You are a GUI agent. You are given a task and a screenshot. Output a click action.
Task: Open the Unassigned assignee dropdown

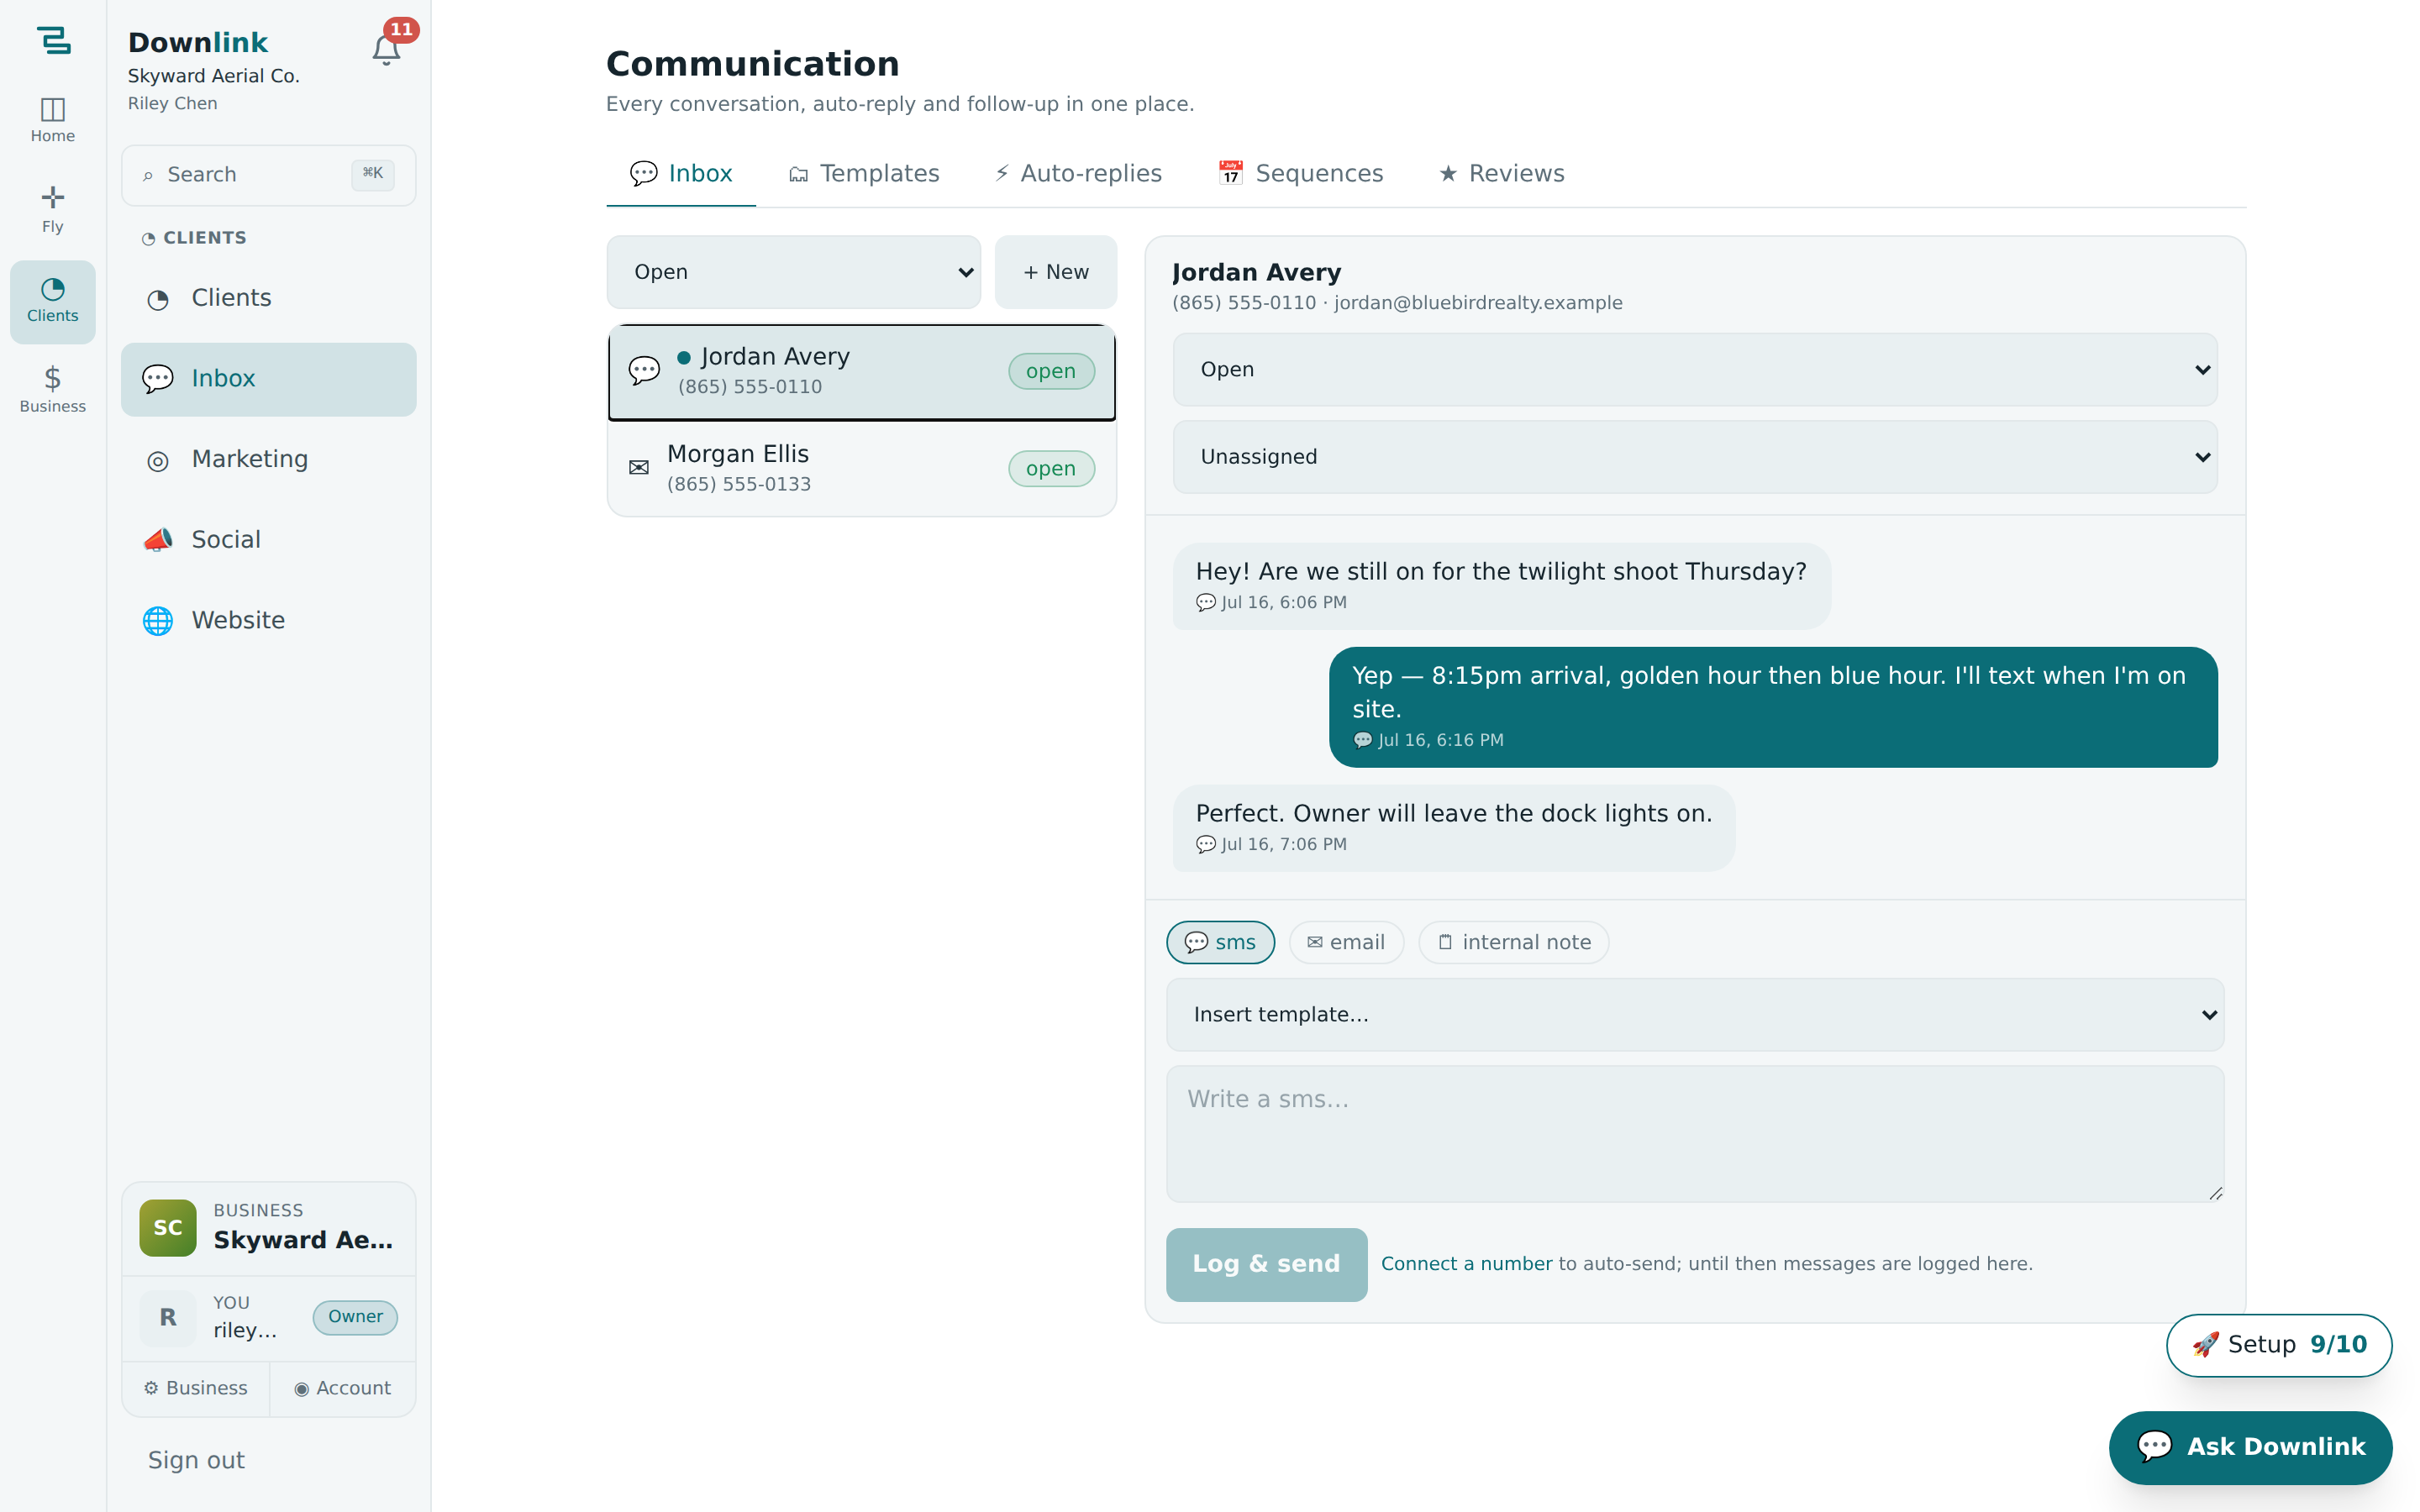click(1695, 457)
